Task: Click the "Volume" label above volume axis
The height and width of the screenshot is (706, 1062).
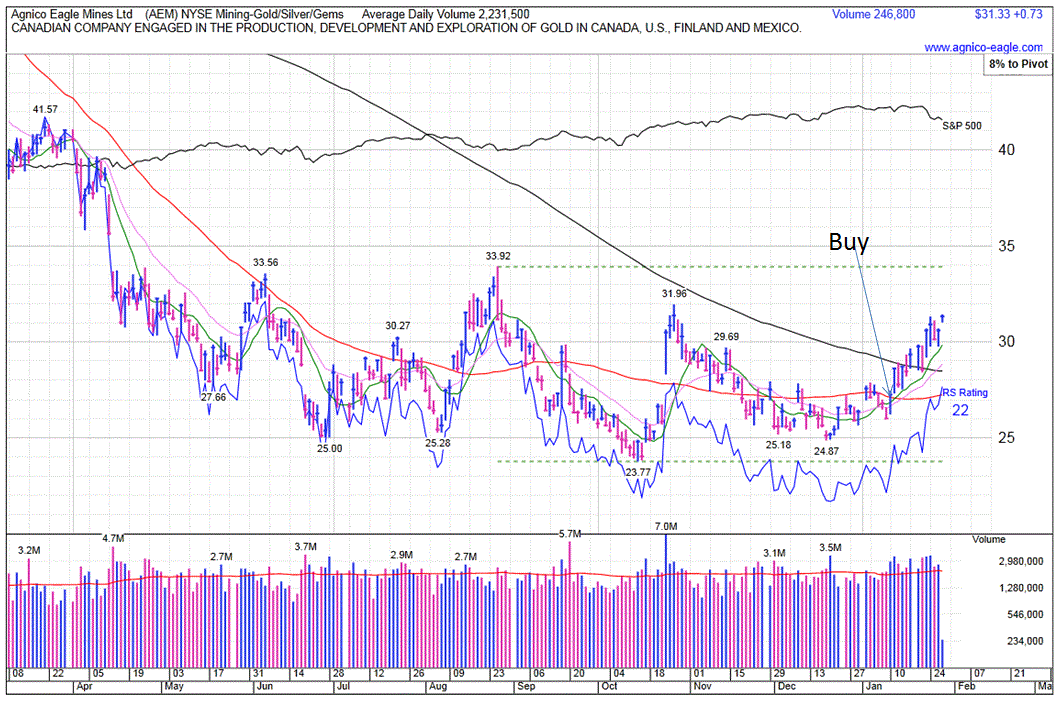Action: [x=989, y=540]
